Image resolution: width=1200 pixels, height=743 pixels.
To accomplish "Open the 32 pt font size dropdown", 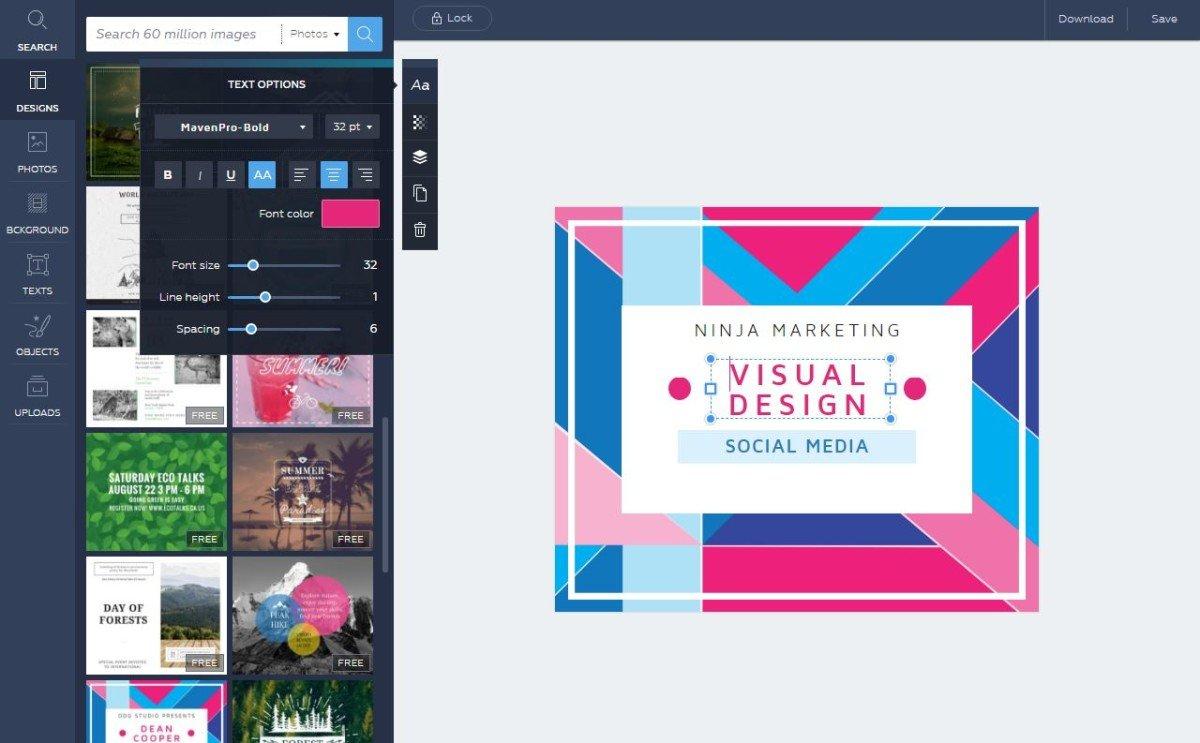I will [352, 127].
